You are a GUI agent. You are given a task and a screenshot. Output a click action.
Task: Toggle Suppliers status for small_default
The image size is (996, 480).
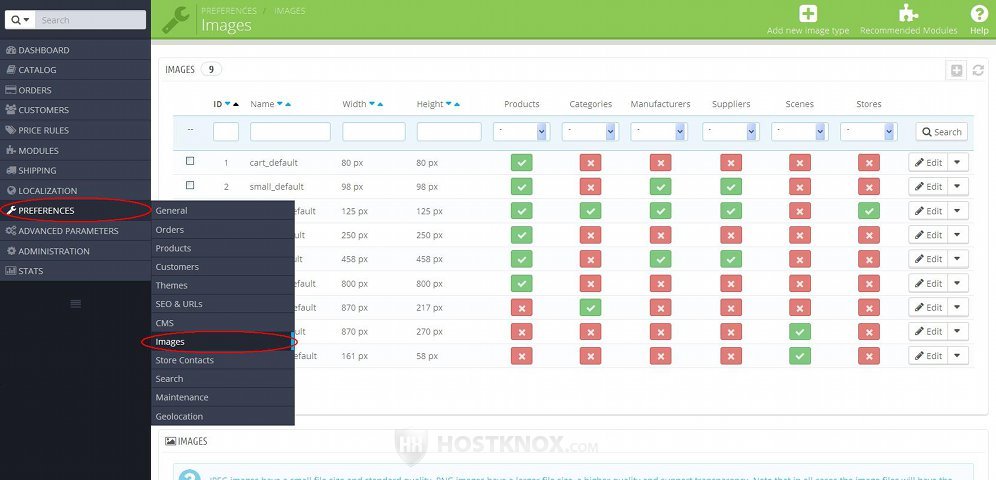(x=731, y=187)
